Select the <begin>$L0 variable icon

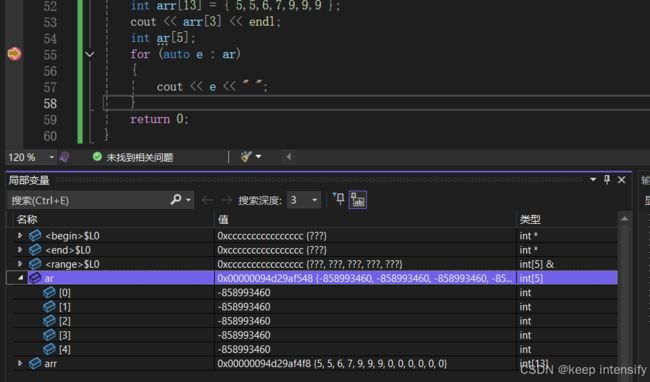(x=35, y=235)
